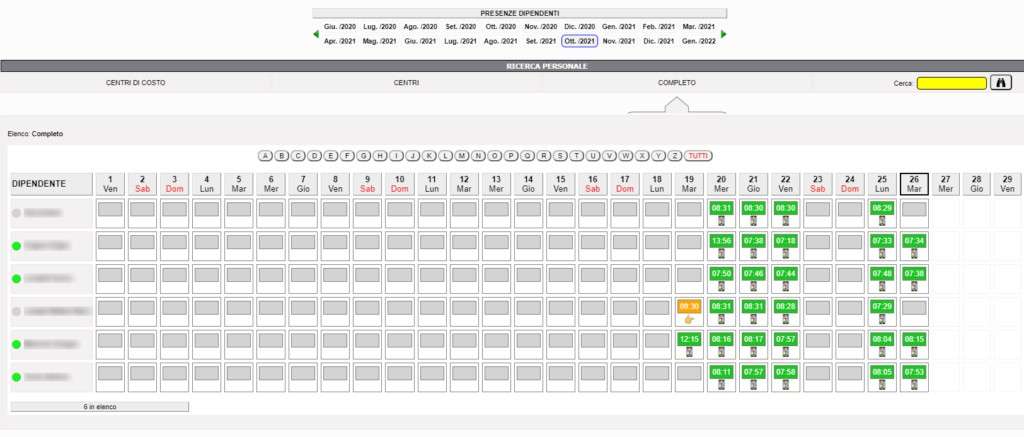Select month Dic. /2020

click(x=580, y=27)
